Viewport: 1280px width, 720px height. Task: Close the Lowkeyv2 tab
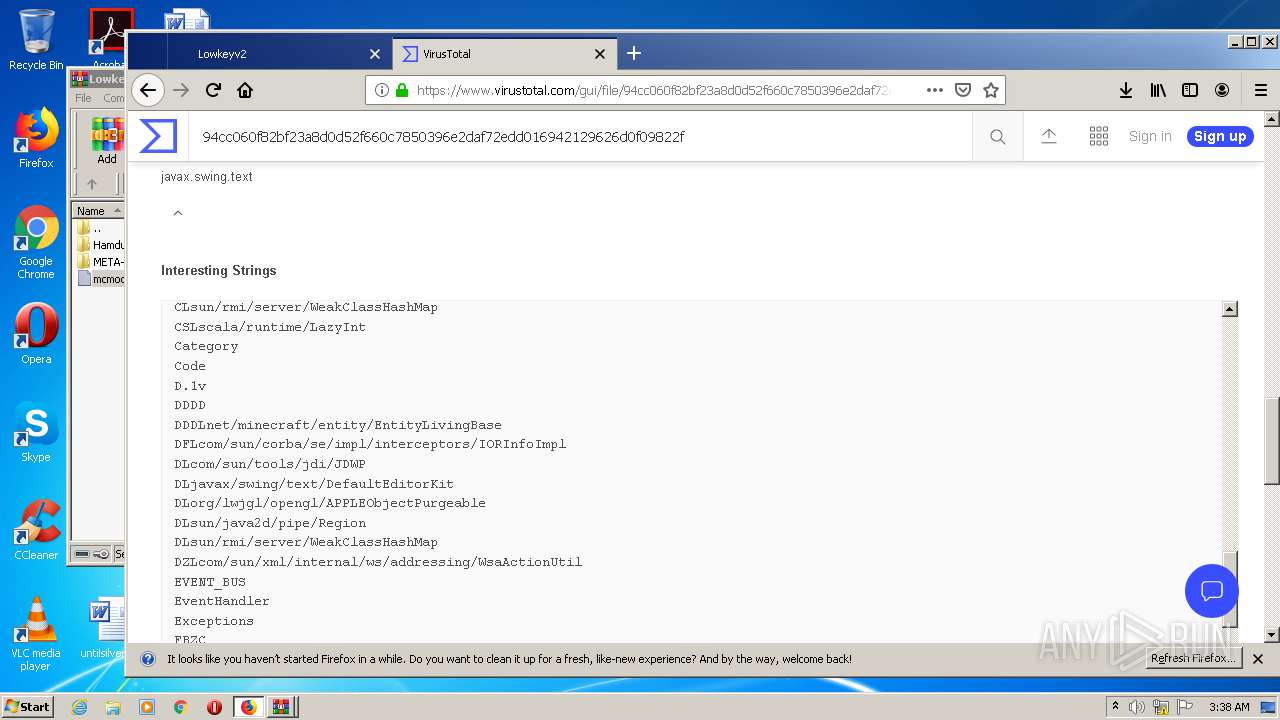[x=375, y=54]
